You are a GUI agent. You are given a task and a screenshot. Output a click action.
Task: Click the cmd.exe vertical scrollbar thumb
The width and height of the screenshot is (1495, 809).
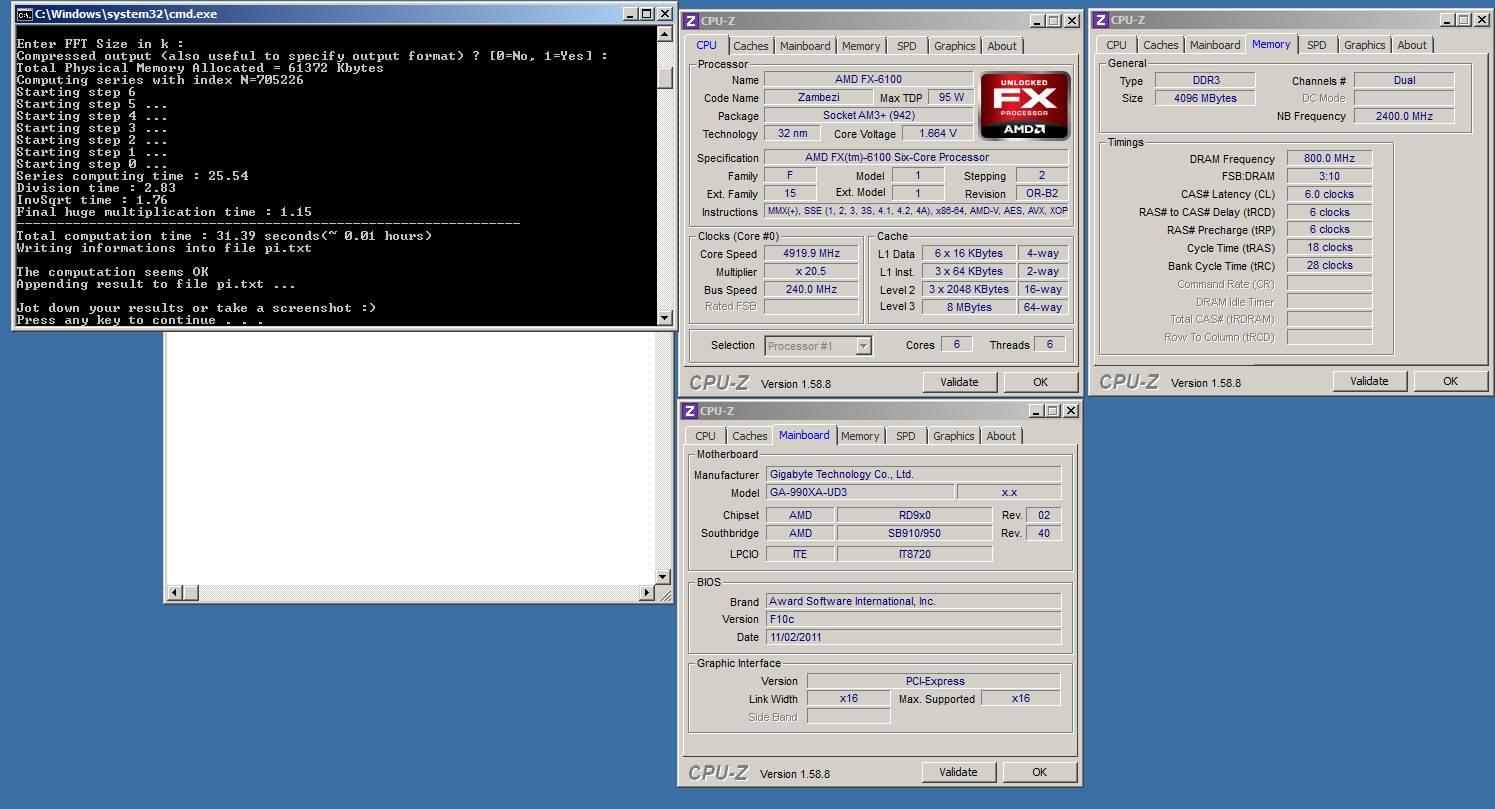point(665,78)
